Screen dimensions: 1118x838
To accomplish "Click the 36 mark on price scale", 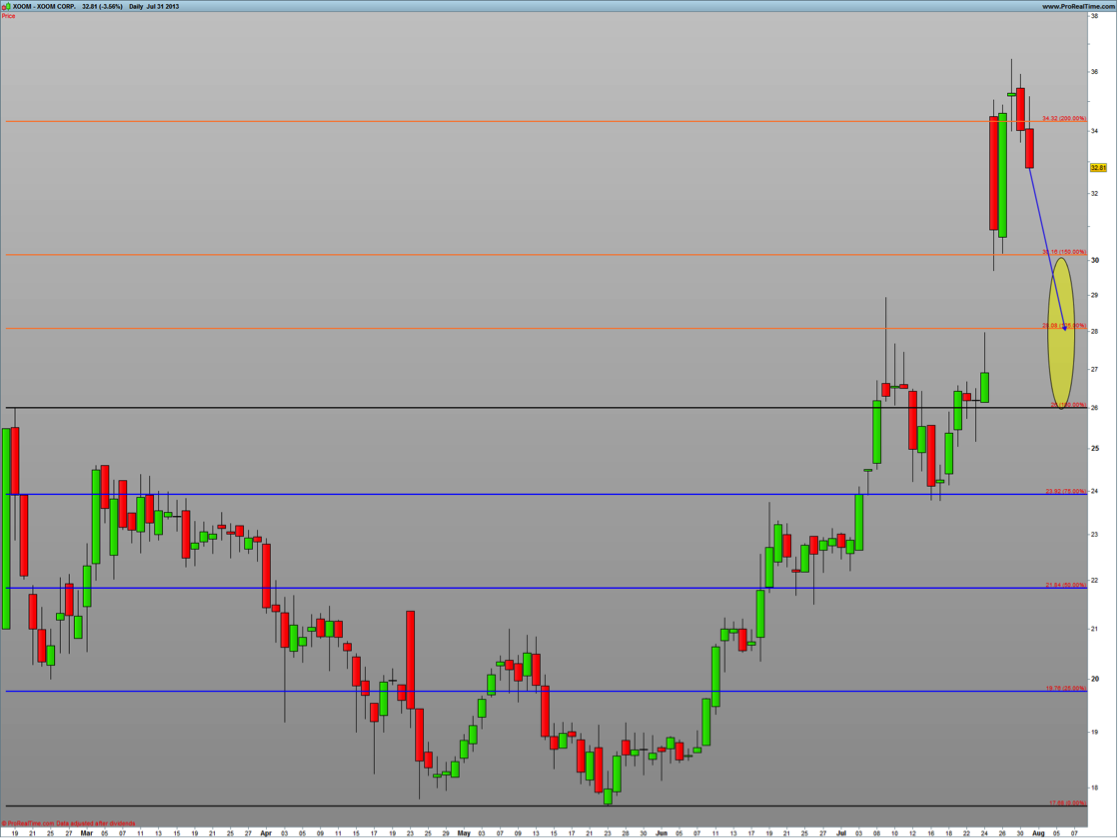I will (x=1095, y=72).
